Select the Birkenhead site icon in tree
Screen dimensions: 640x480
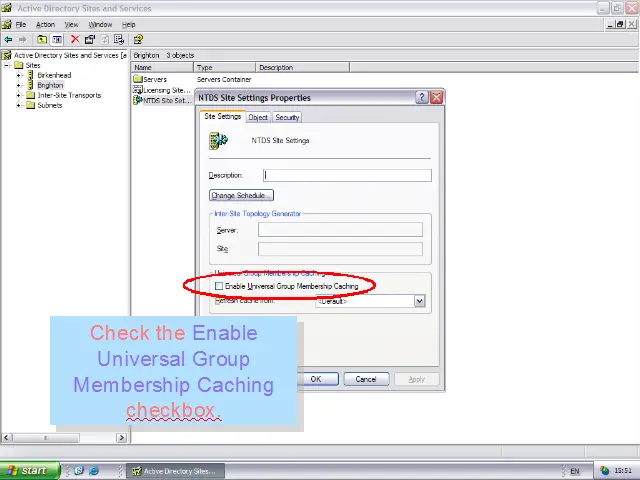(31, 75)
